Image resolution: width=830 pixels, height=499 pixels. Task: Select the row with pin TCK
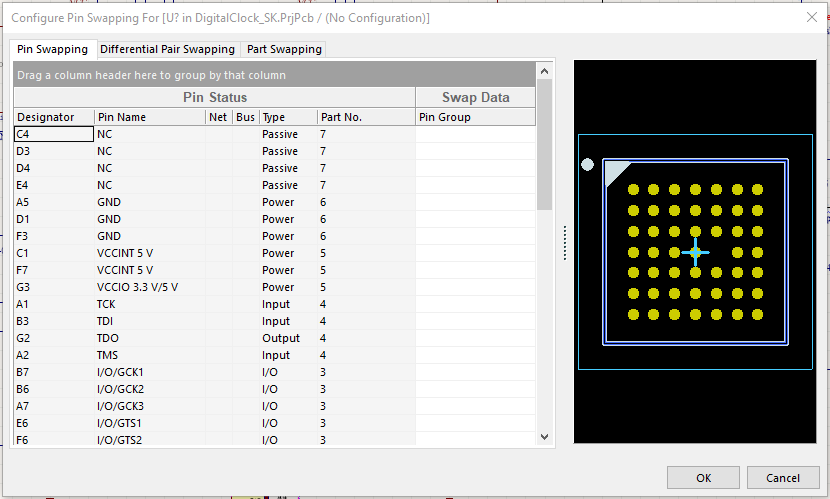tap(149, 304)
